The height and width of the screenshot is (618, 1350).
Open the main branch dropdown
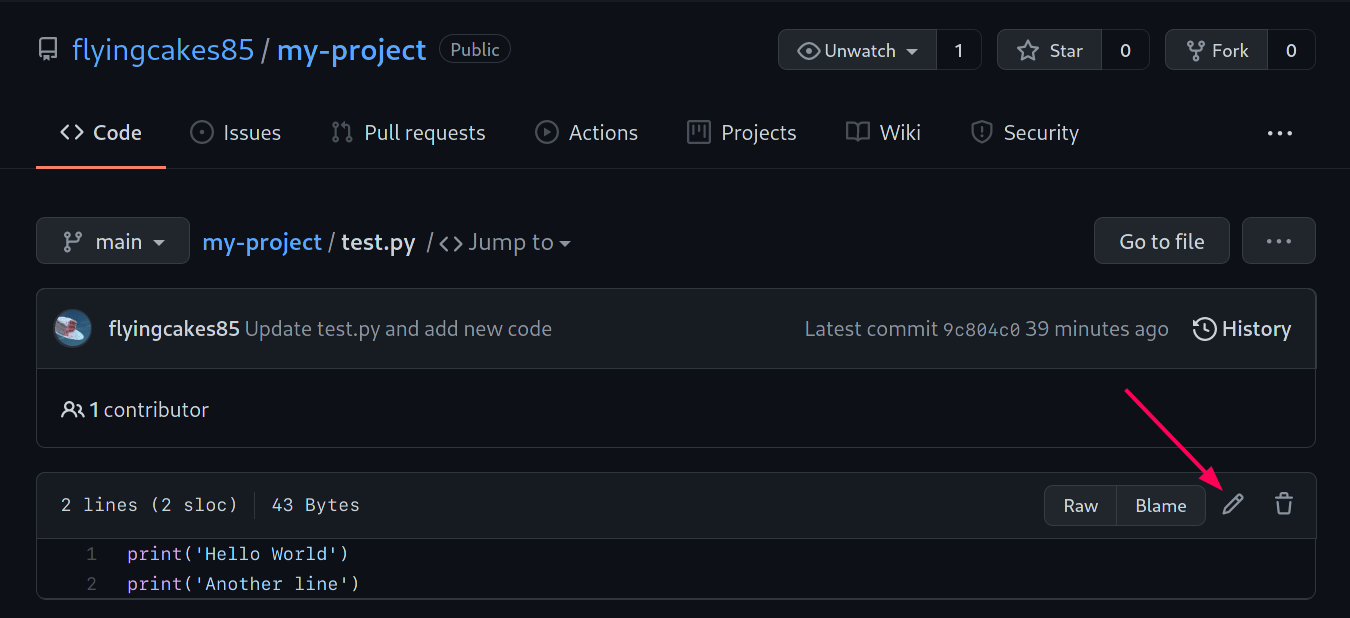click(x=113, y=241)
